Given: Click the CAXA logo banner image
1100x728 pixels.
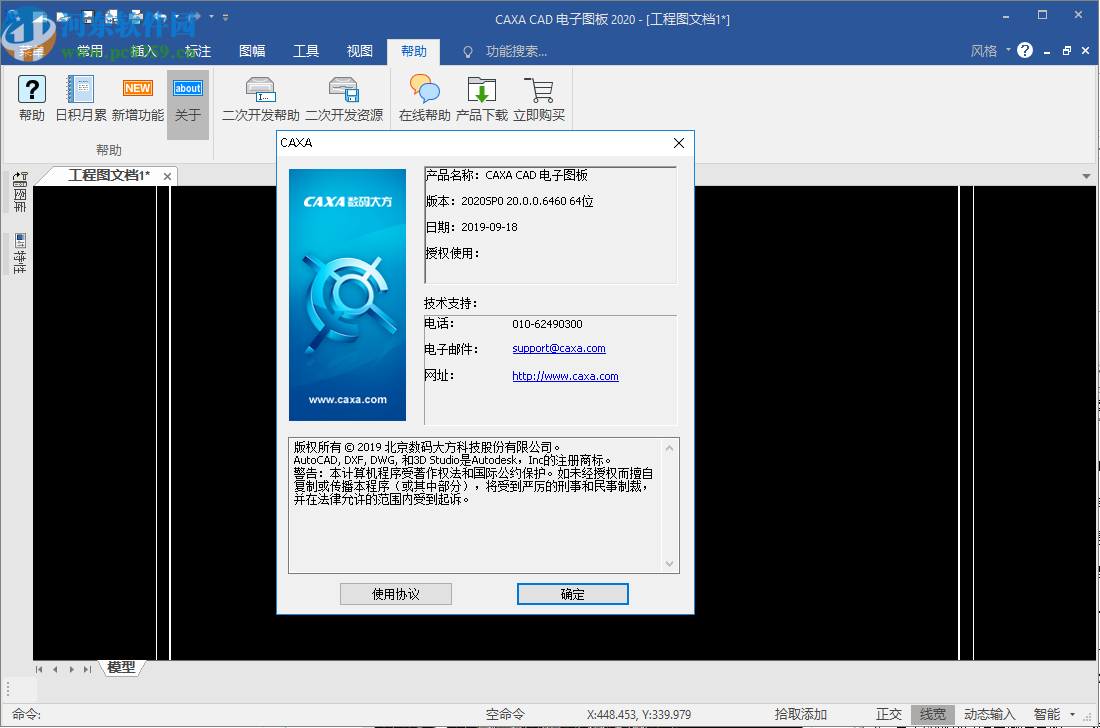Looking at the screenshot, I should (347, 295).
